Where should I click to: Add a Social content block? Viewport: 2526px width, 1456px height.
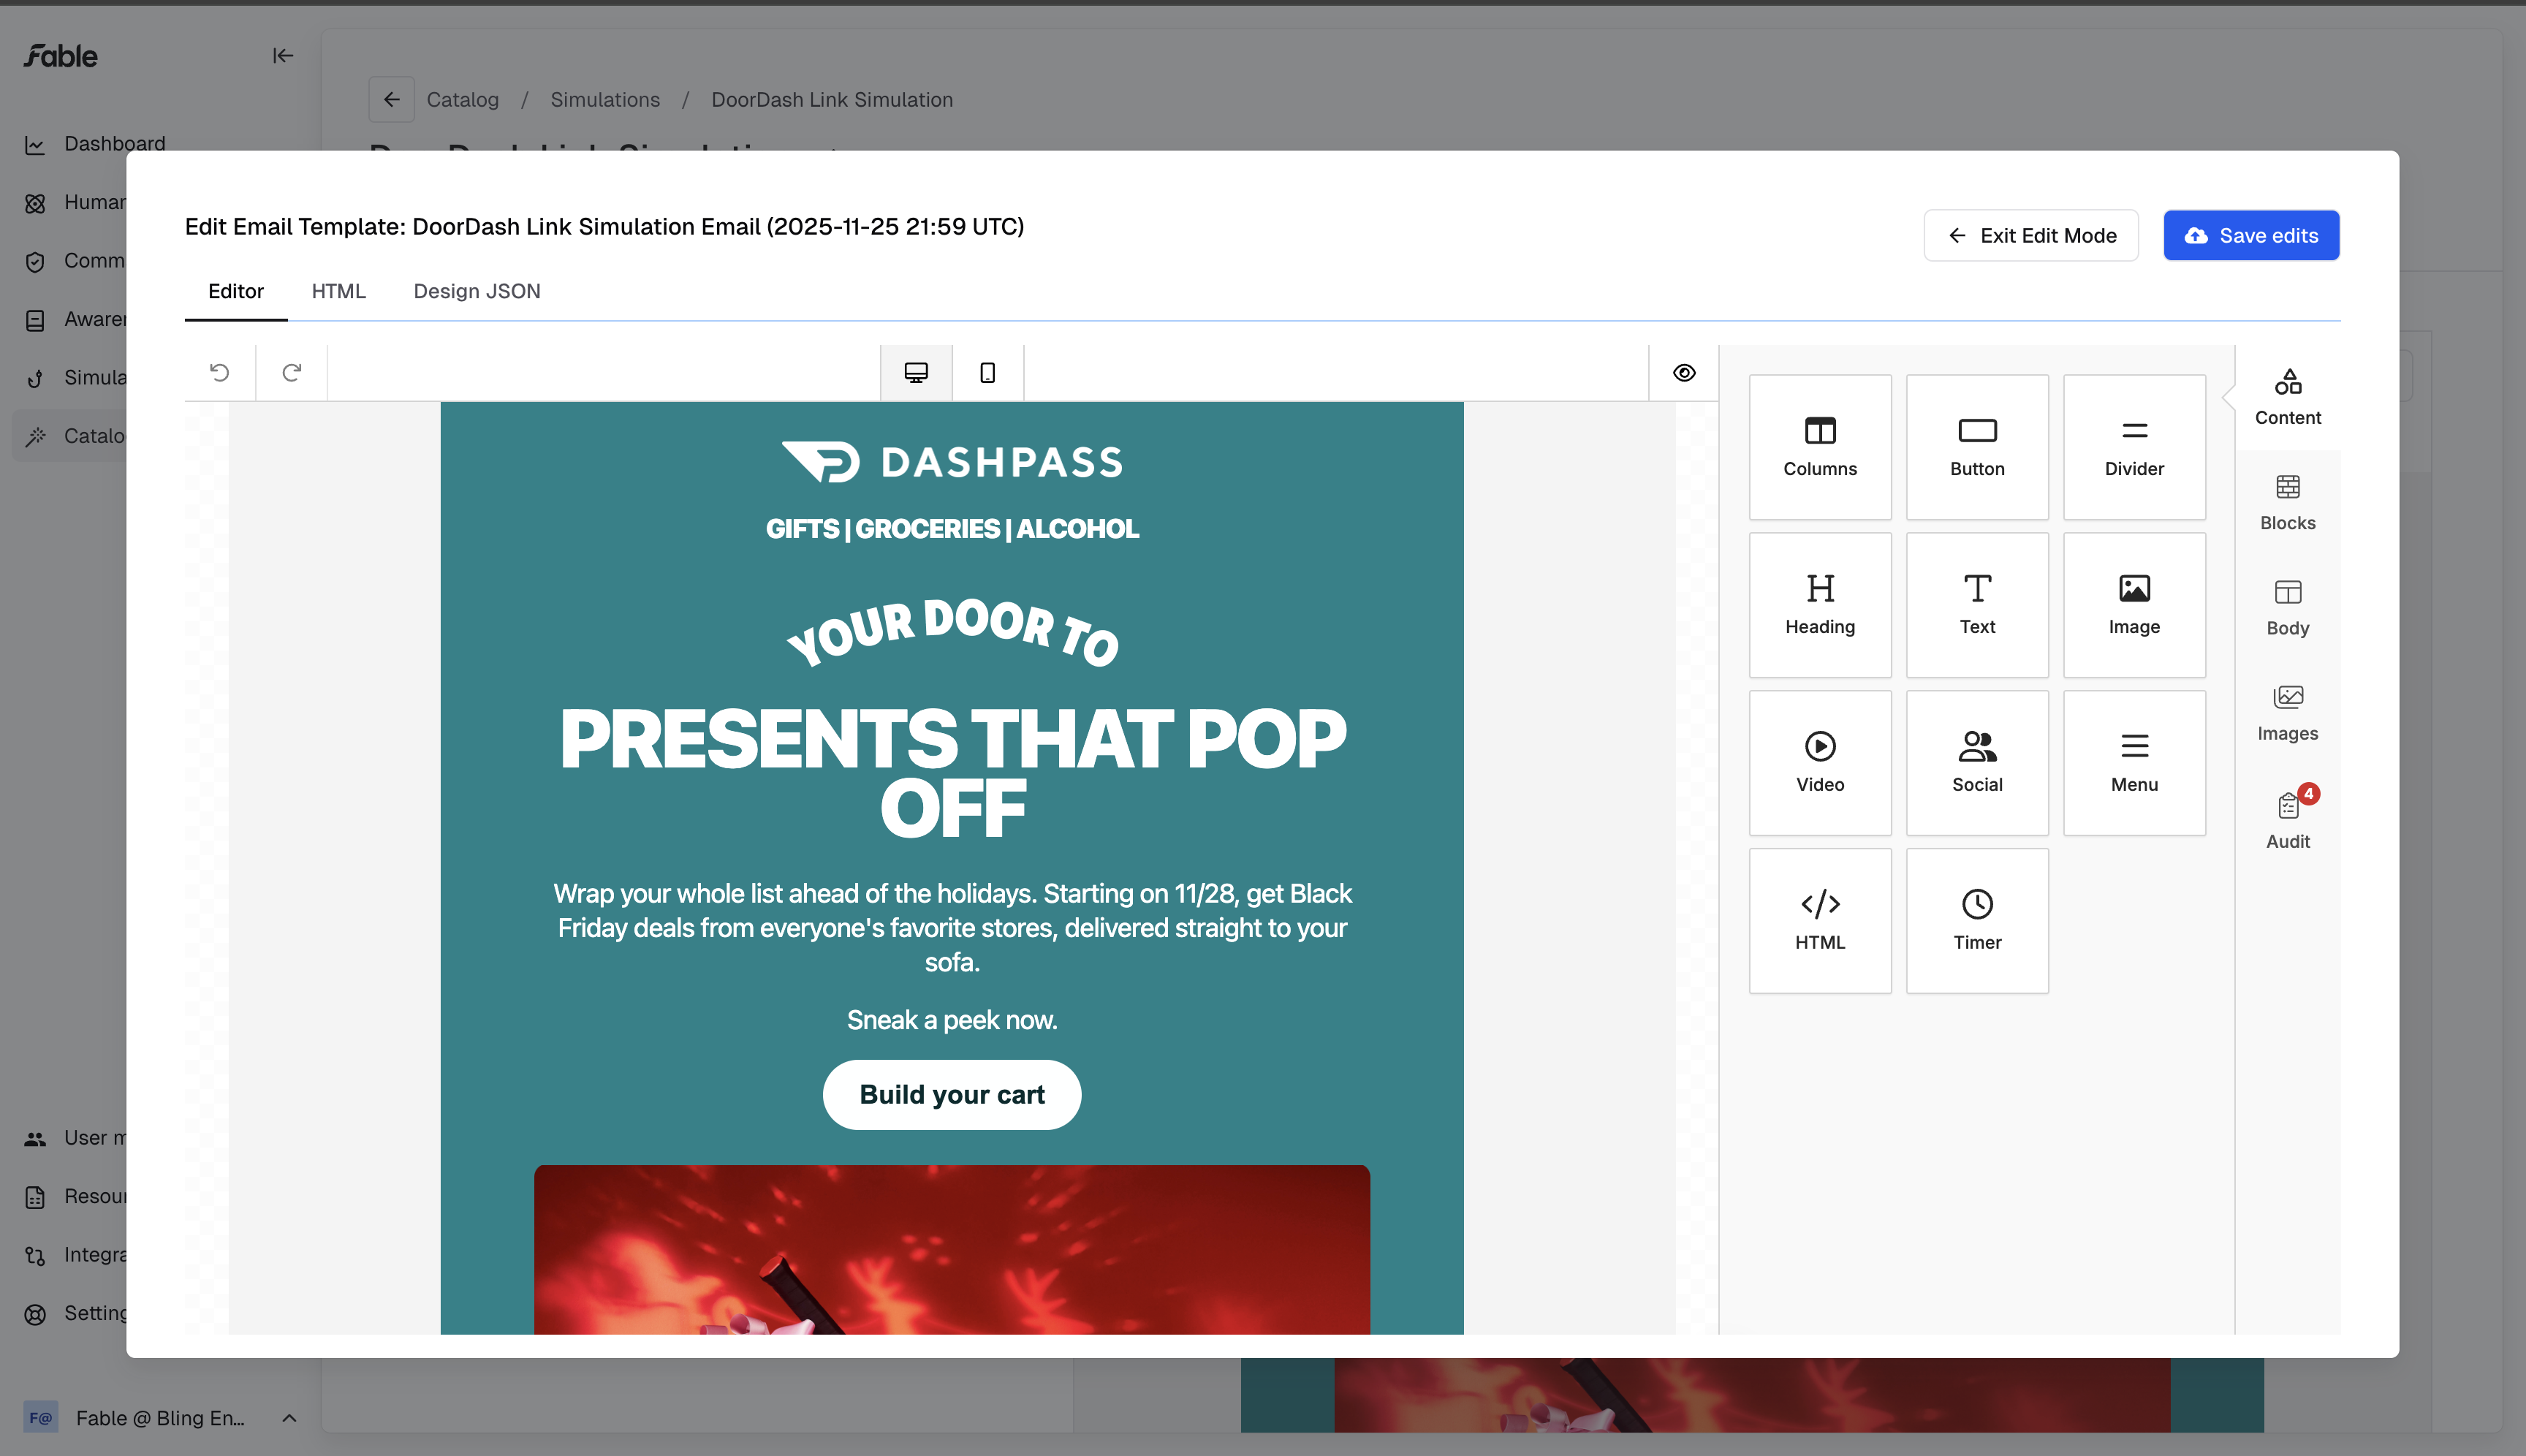(1977, 763)
